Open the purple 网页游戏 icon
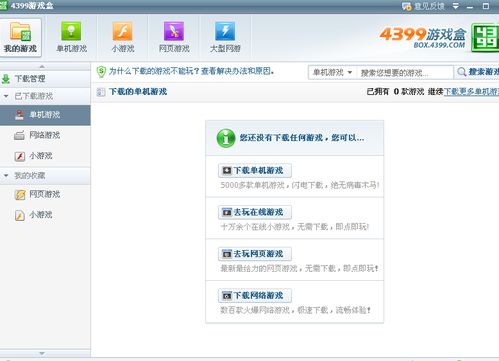The height and width of the screenshot is (361, 499). pos(174,31)
